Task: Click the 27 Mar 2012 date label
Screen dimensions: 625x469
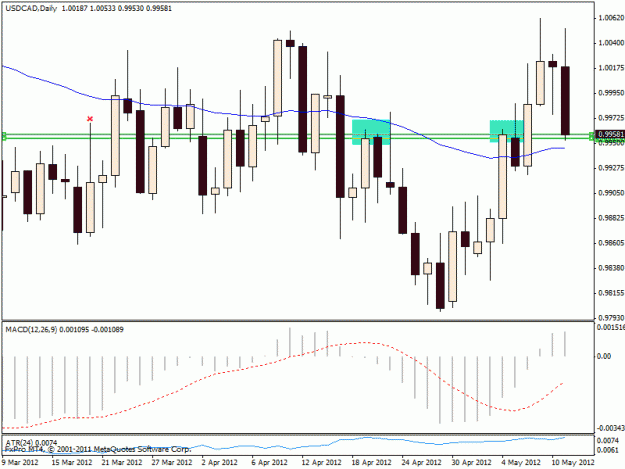Action: pos(172,462)
